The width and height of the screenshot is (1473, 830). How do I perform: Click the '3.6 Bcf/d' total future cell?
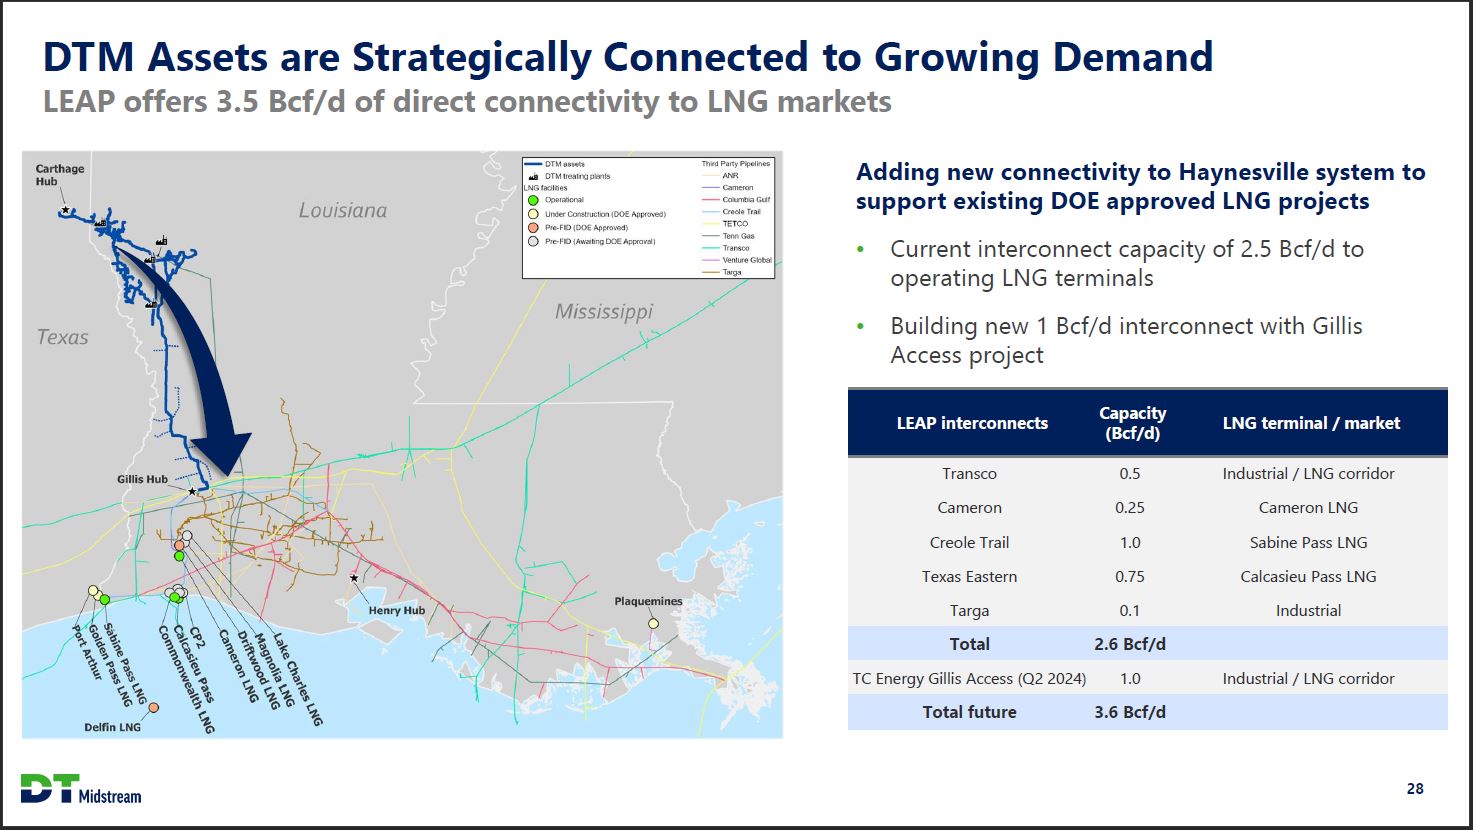(1130, 712)
